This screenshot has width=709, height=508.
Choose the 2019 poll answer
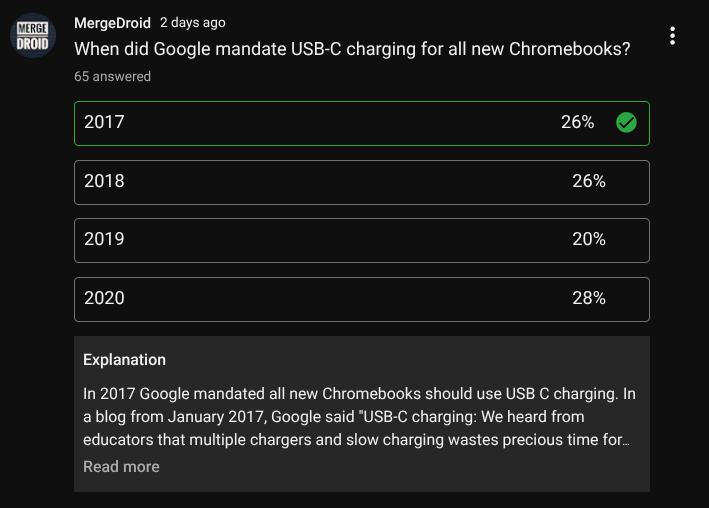click(x=300, y=239)
